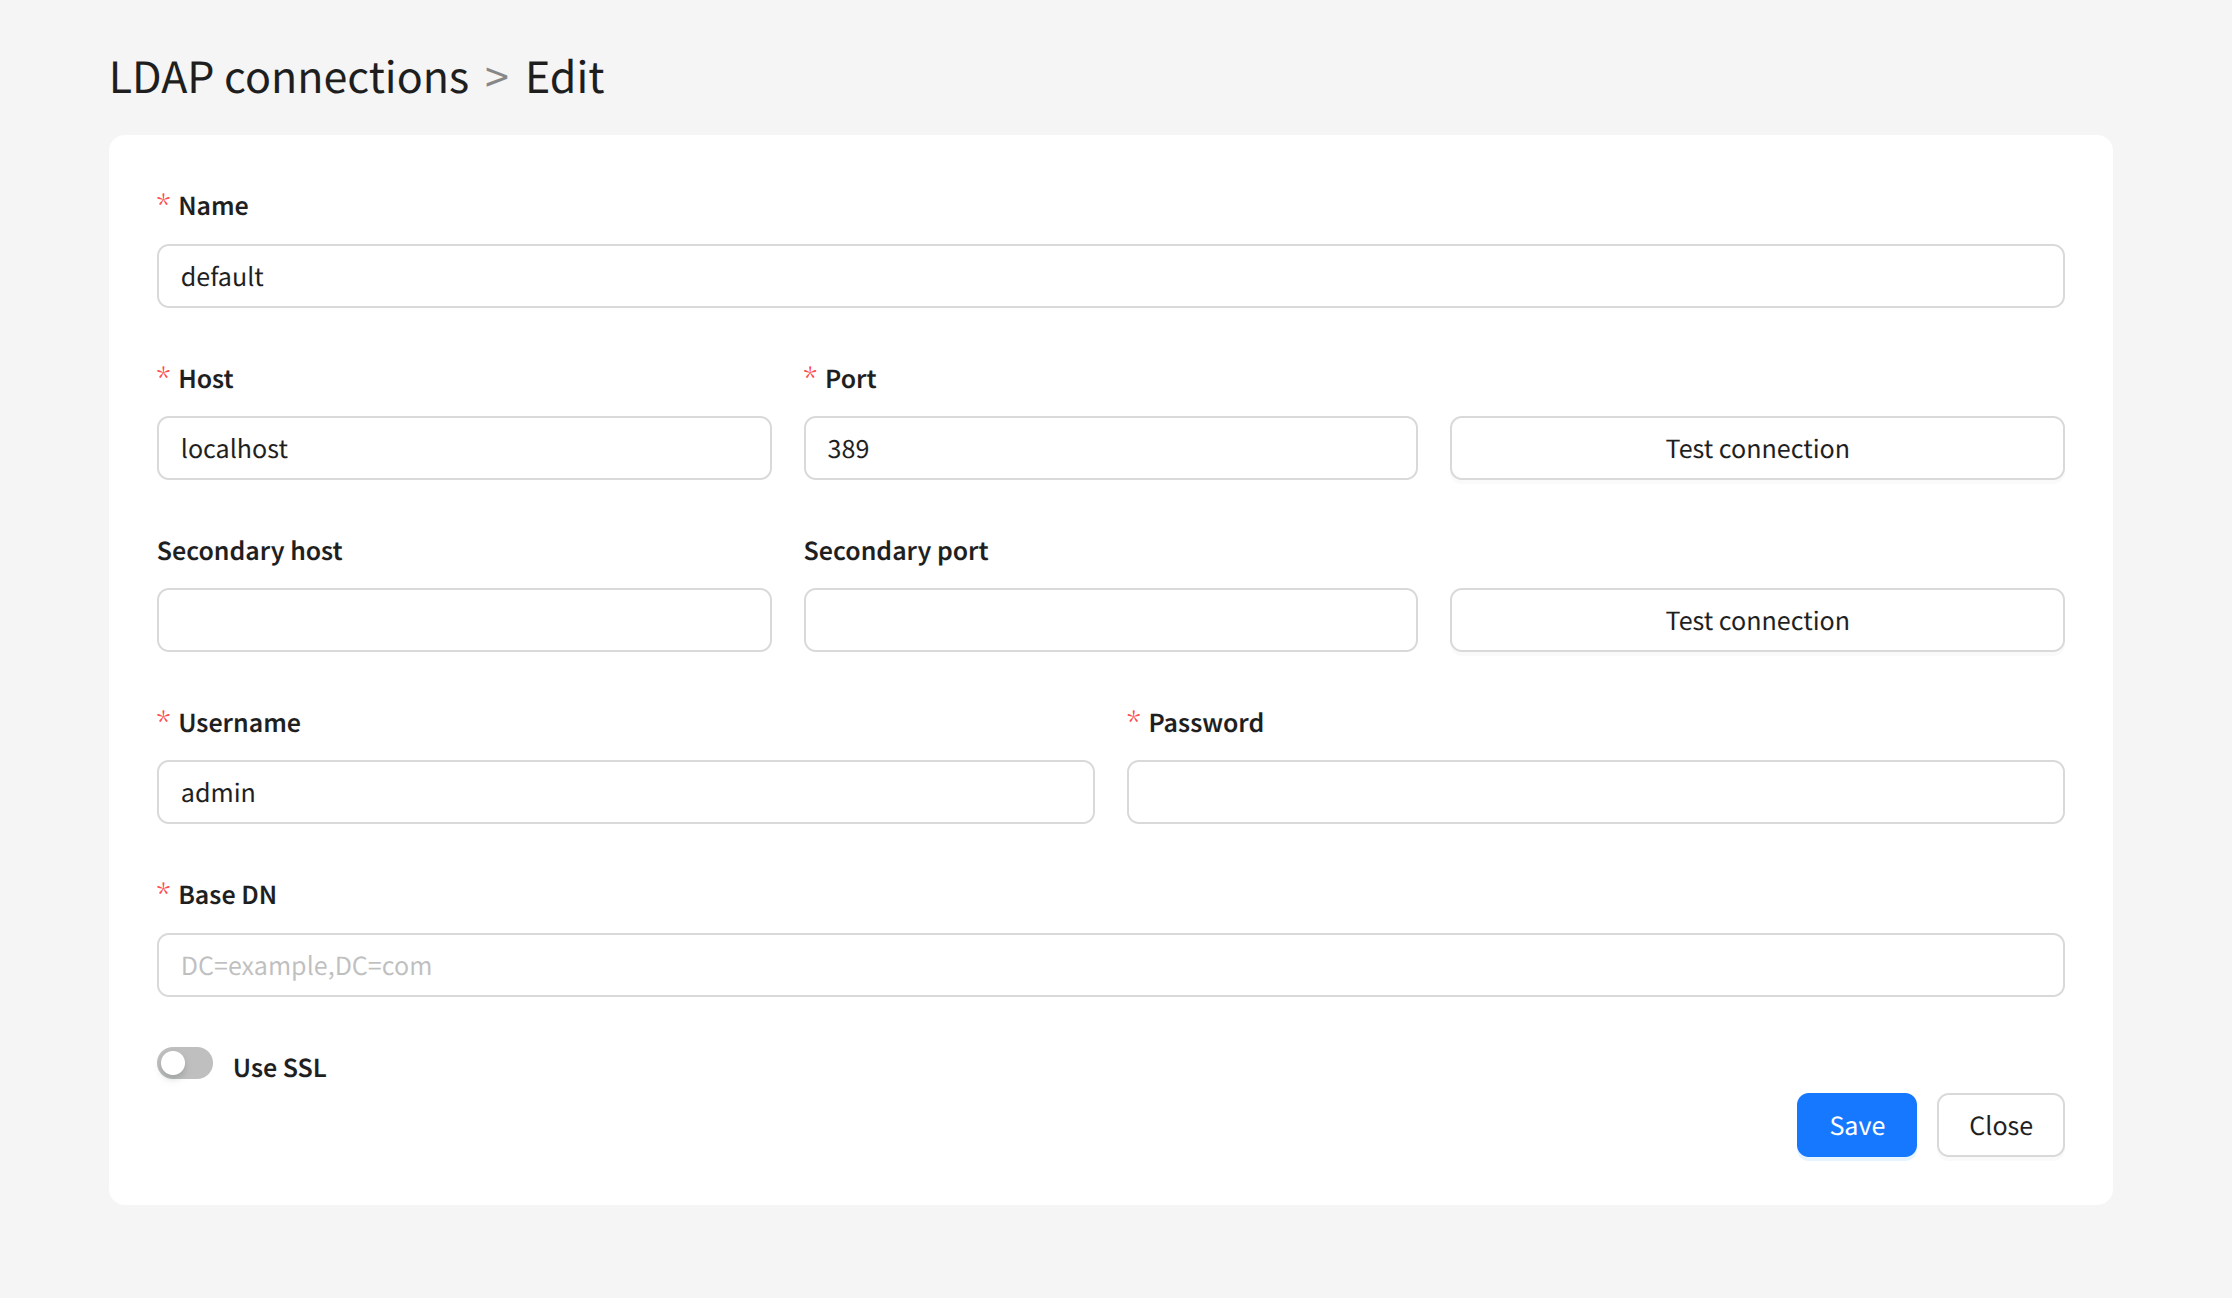The width and height of the screenshot is (2232, 1298).
Task: Click the empty Password field
Action: pyautogui.click(x=1595, y=792)
